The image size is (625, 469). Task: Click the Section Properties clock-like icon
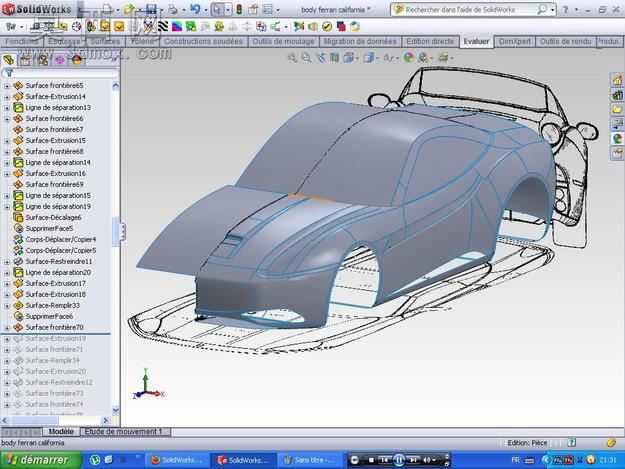pyautogui.click(x=76, y=27)
